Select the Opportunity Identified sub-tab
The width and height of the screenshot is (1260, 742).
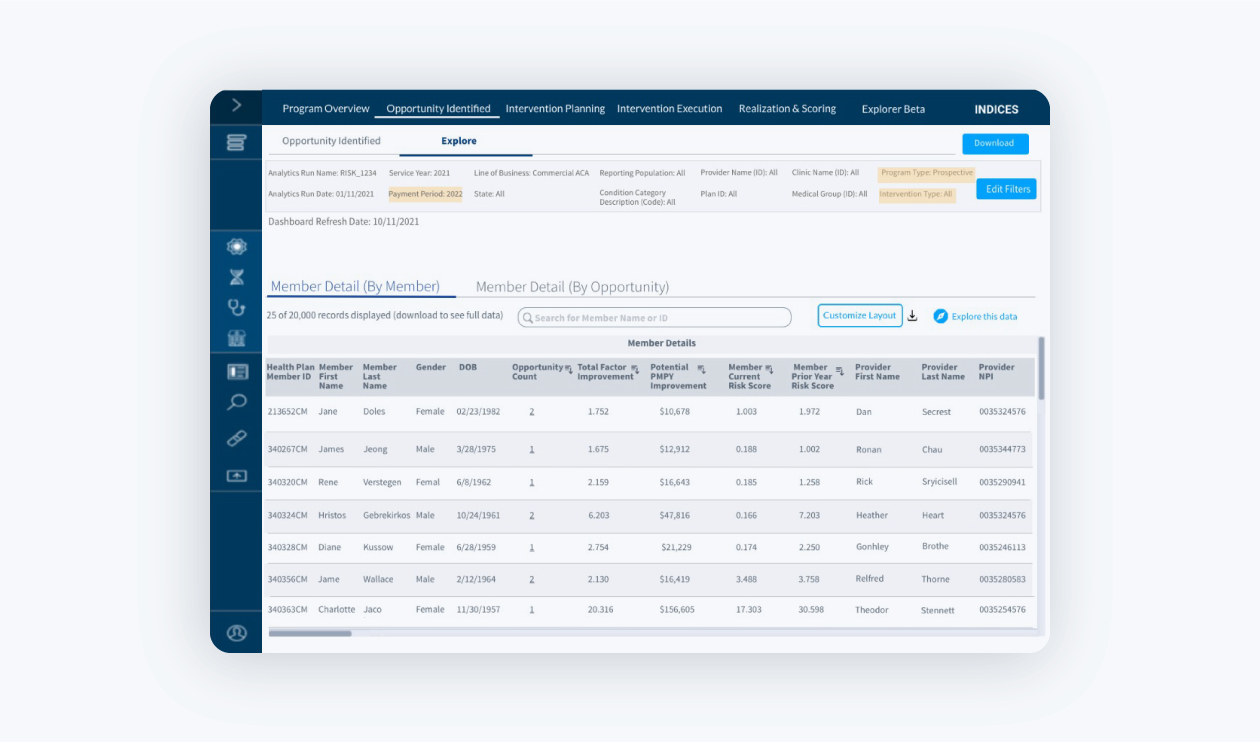point(331,141)
